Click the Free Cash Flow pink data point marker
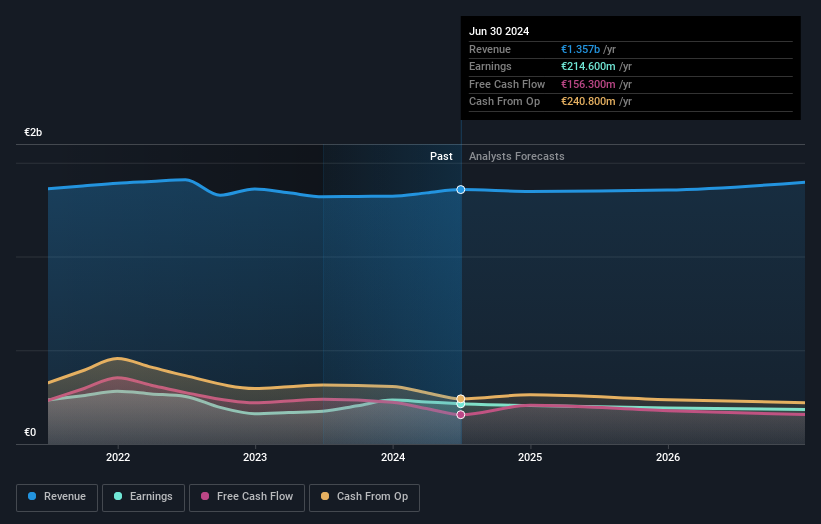The image size is (821, 524). (461, 415)
